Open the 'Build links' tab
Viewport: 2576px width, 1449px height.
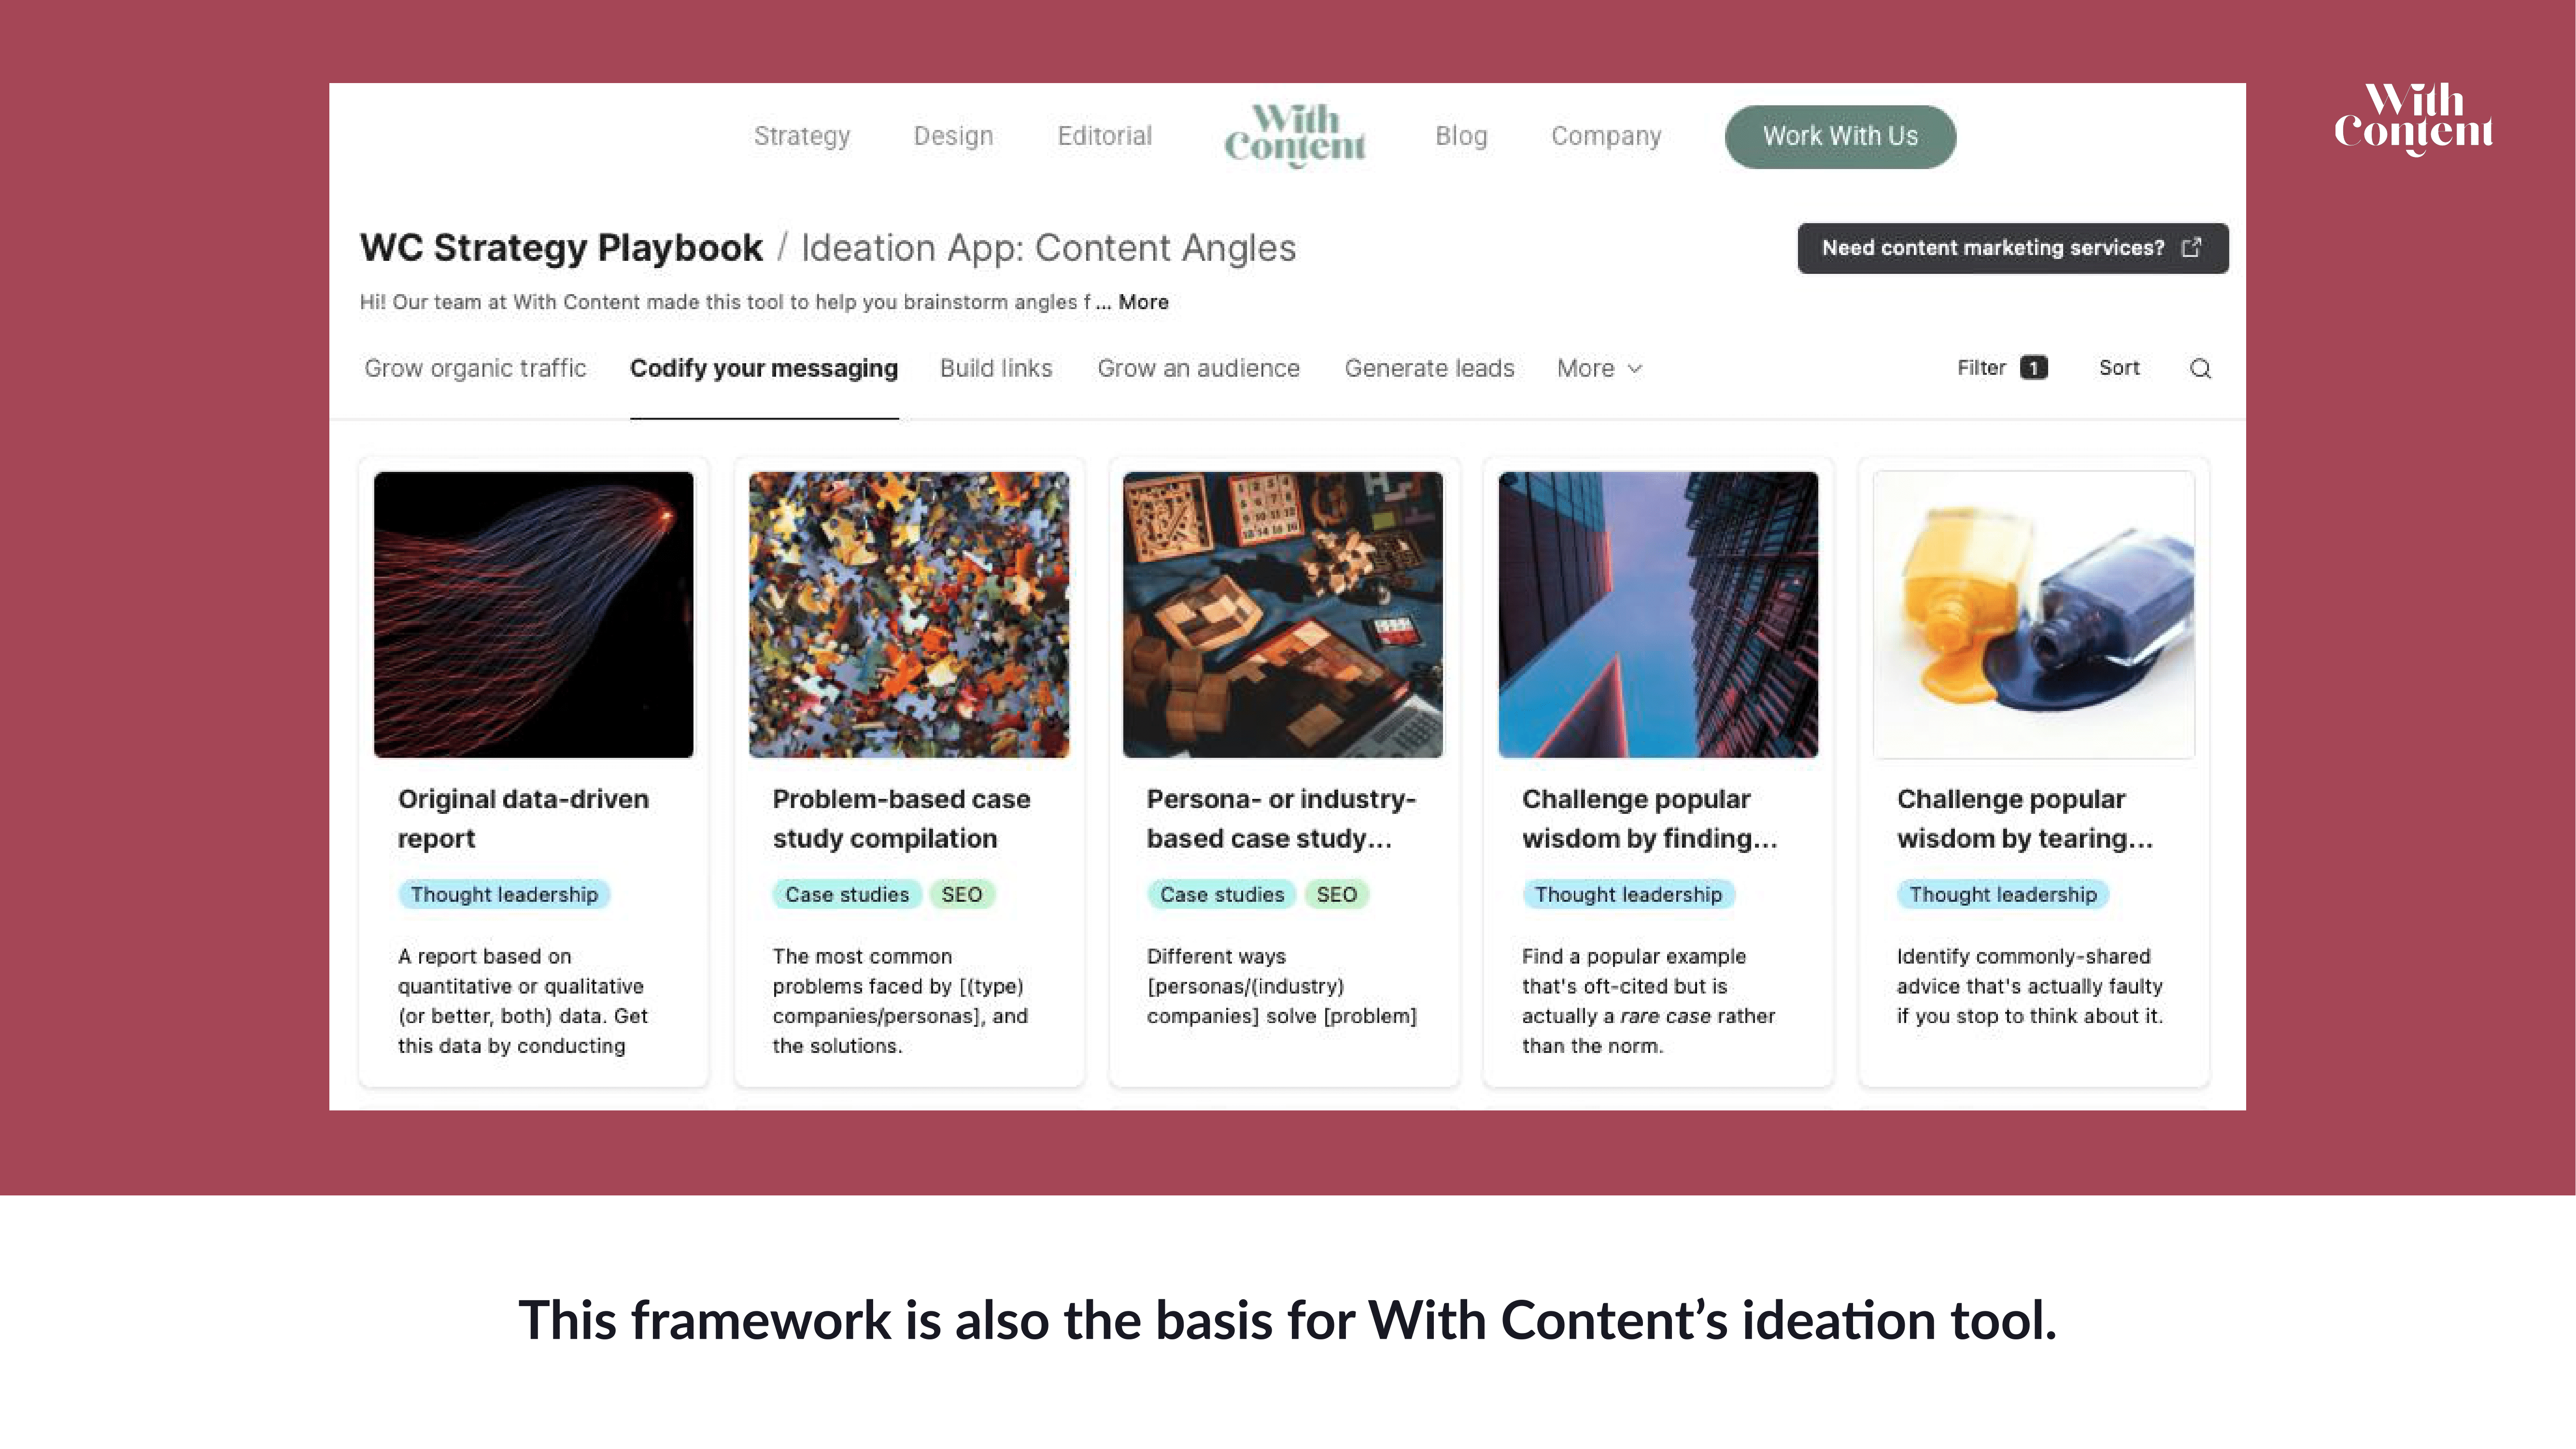pos(996,368)
